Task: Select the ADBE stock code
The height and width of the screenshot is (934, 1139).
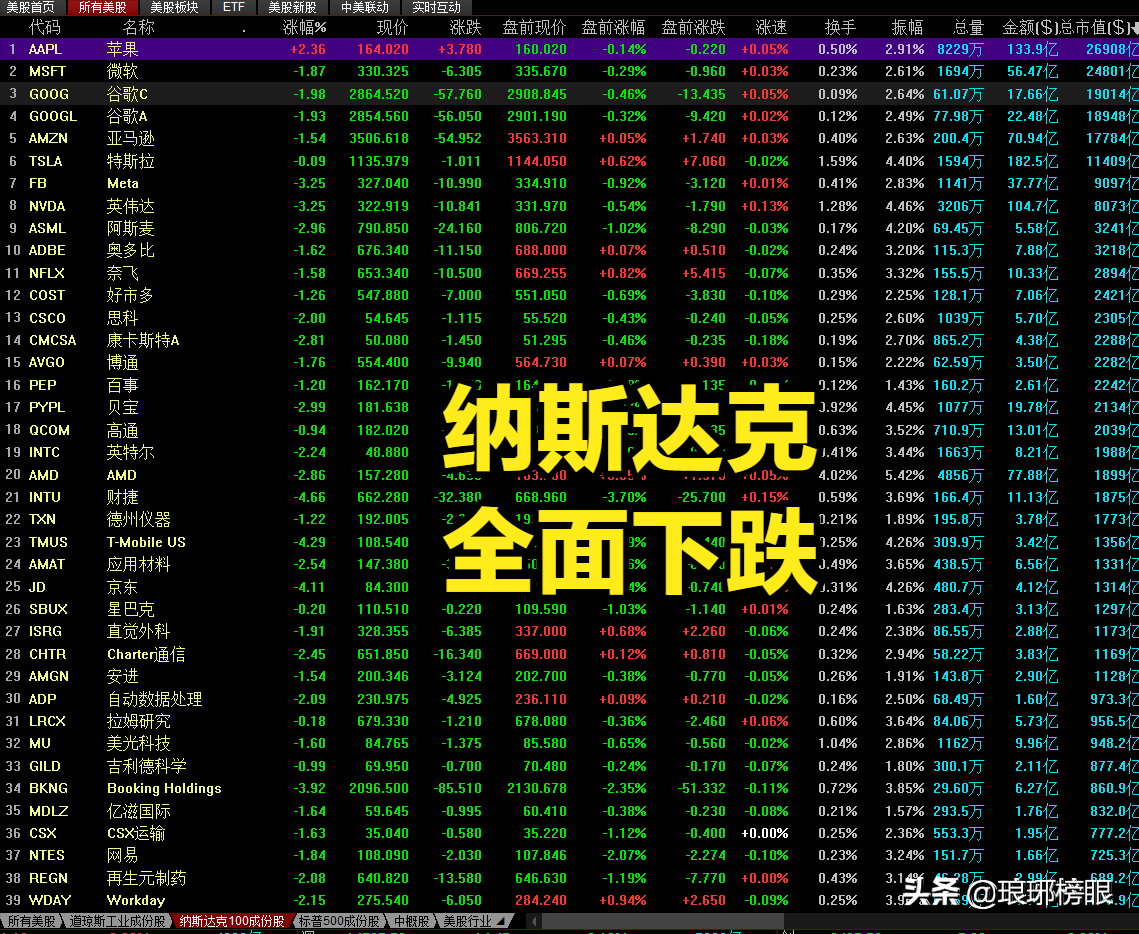Action: (x=47, y=251)
